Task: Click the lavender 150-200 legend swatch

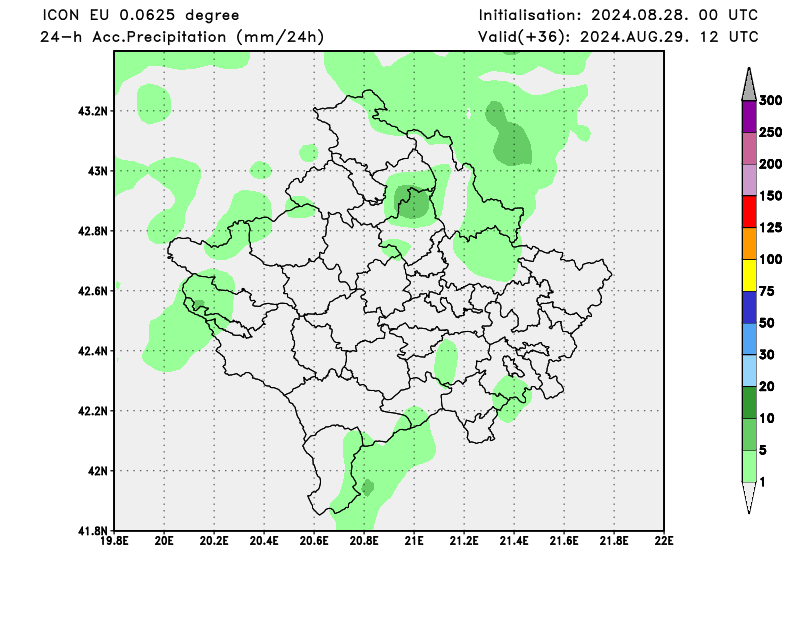Action: tap(749, 180)
